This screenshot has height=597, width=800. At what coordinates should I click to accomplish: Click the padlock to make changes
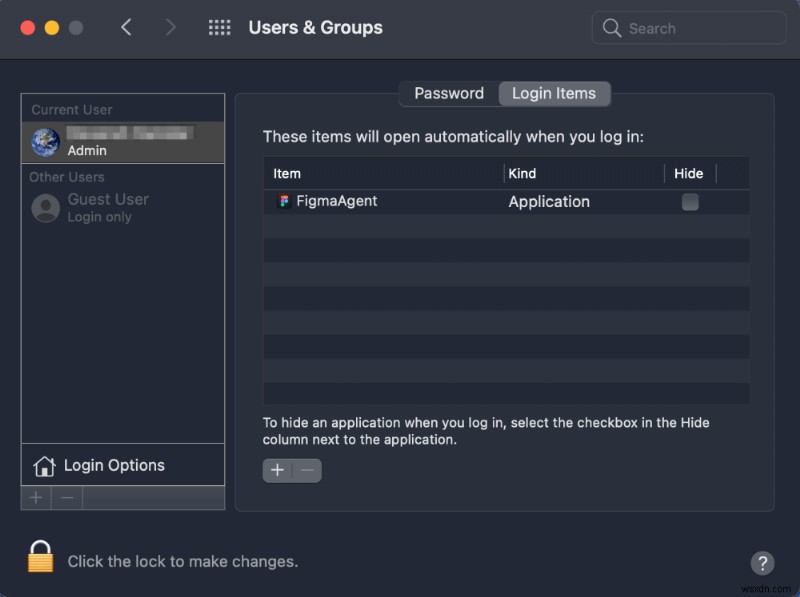click(40, 556)
